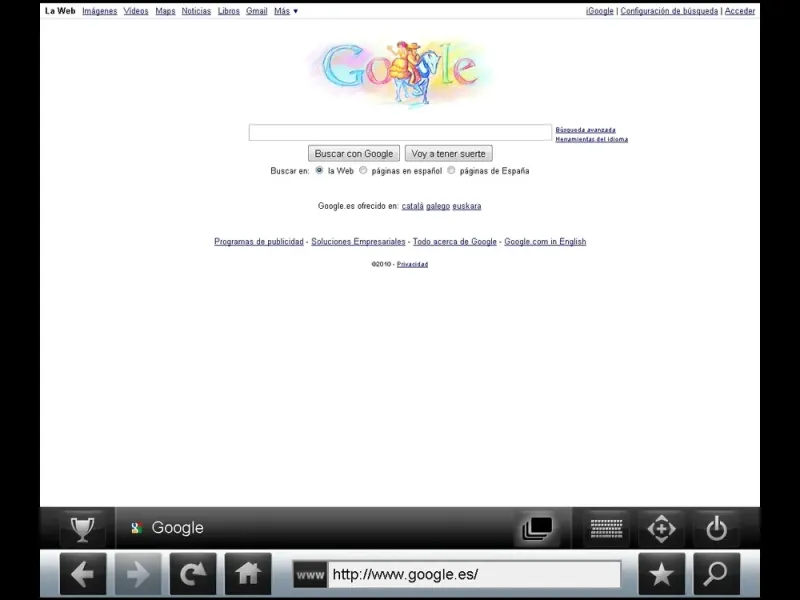Click the address bar showing http://www.google.es/
Screen dimensions: 800x600
[x=474, y=574]
